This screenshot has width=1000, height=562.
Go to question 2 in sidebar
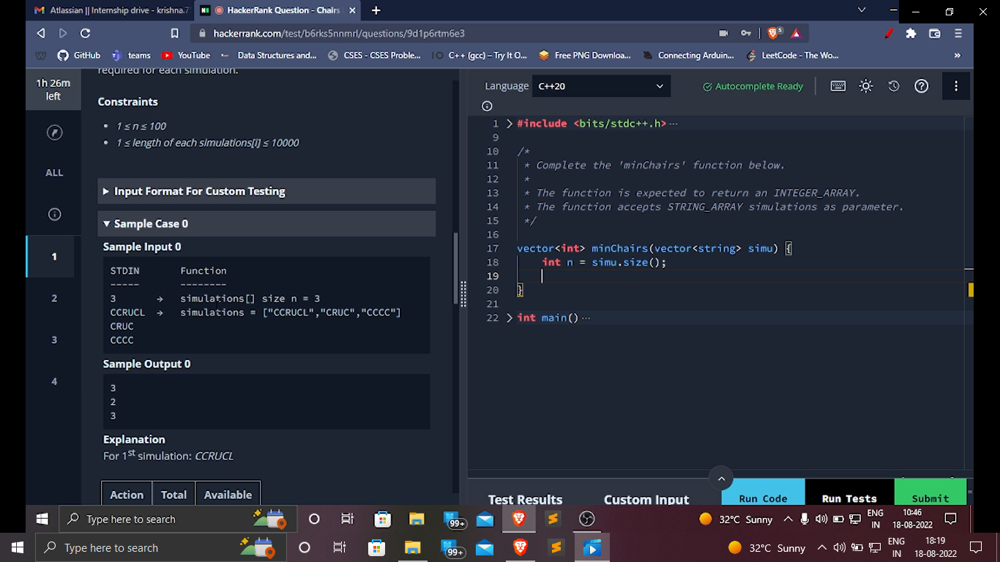tap(54, 298)
